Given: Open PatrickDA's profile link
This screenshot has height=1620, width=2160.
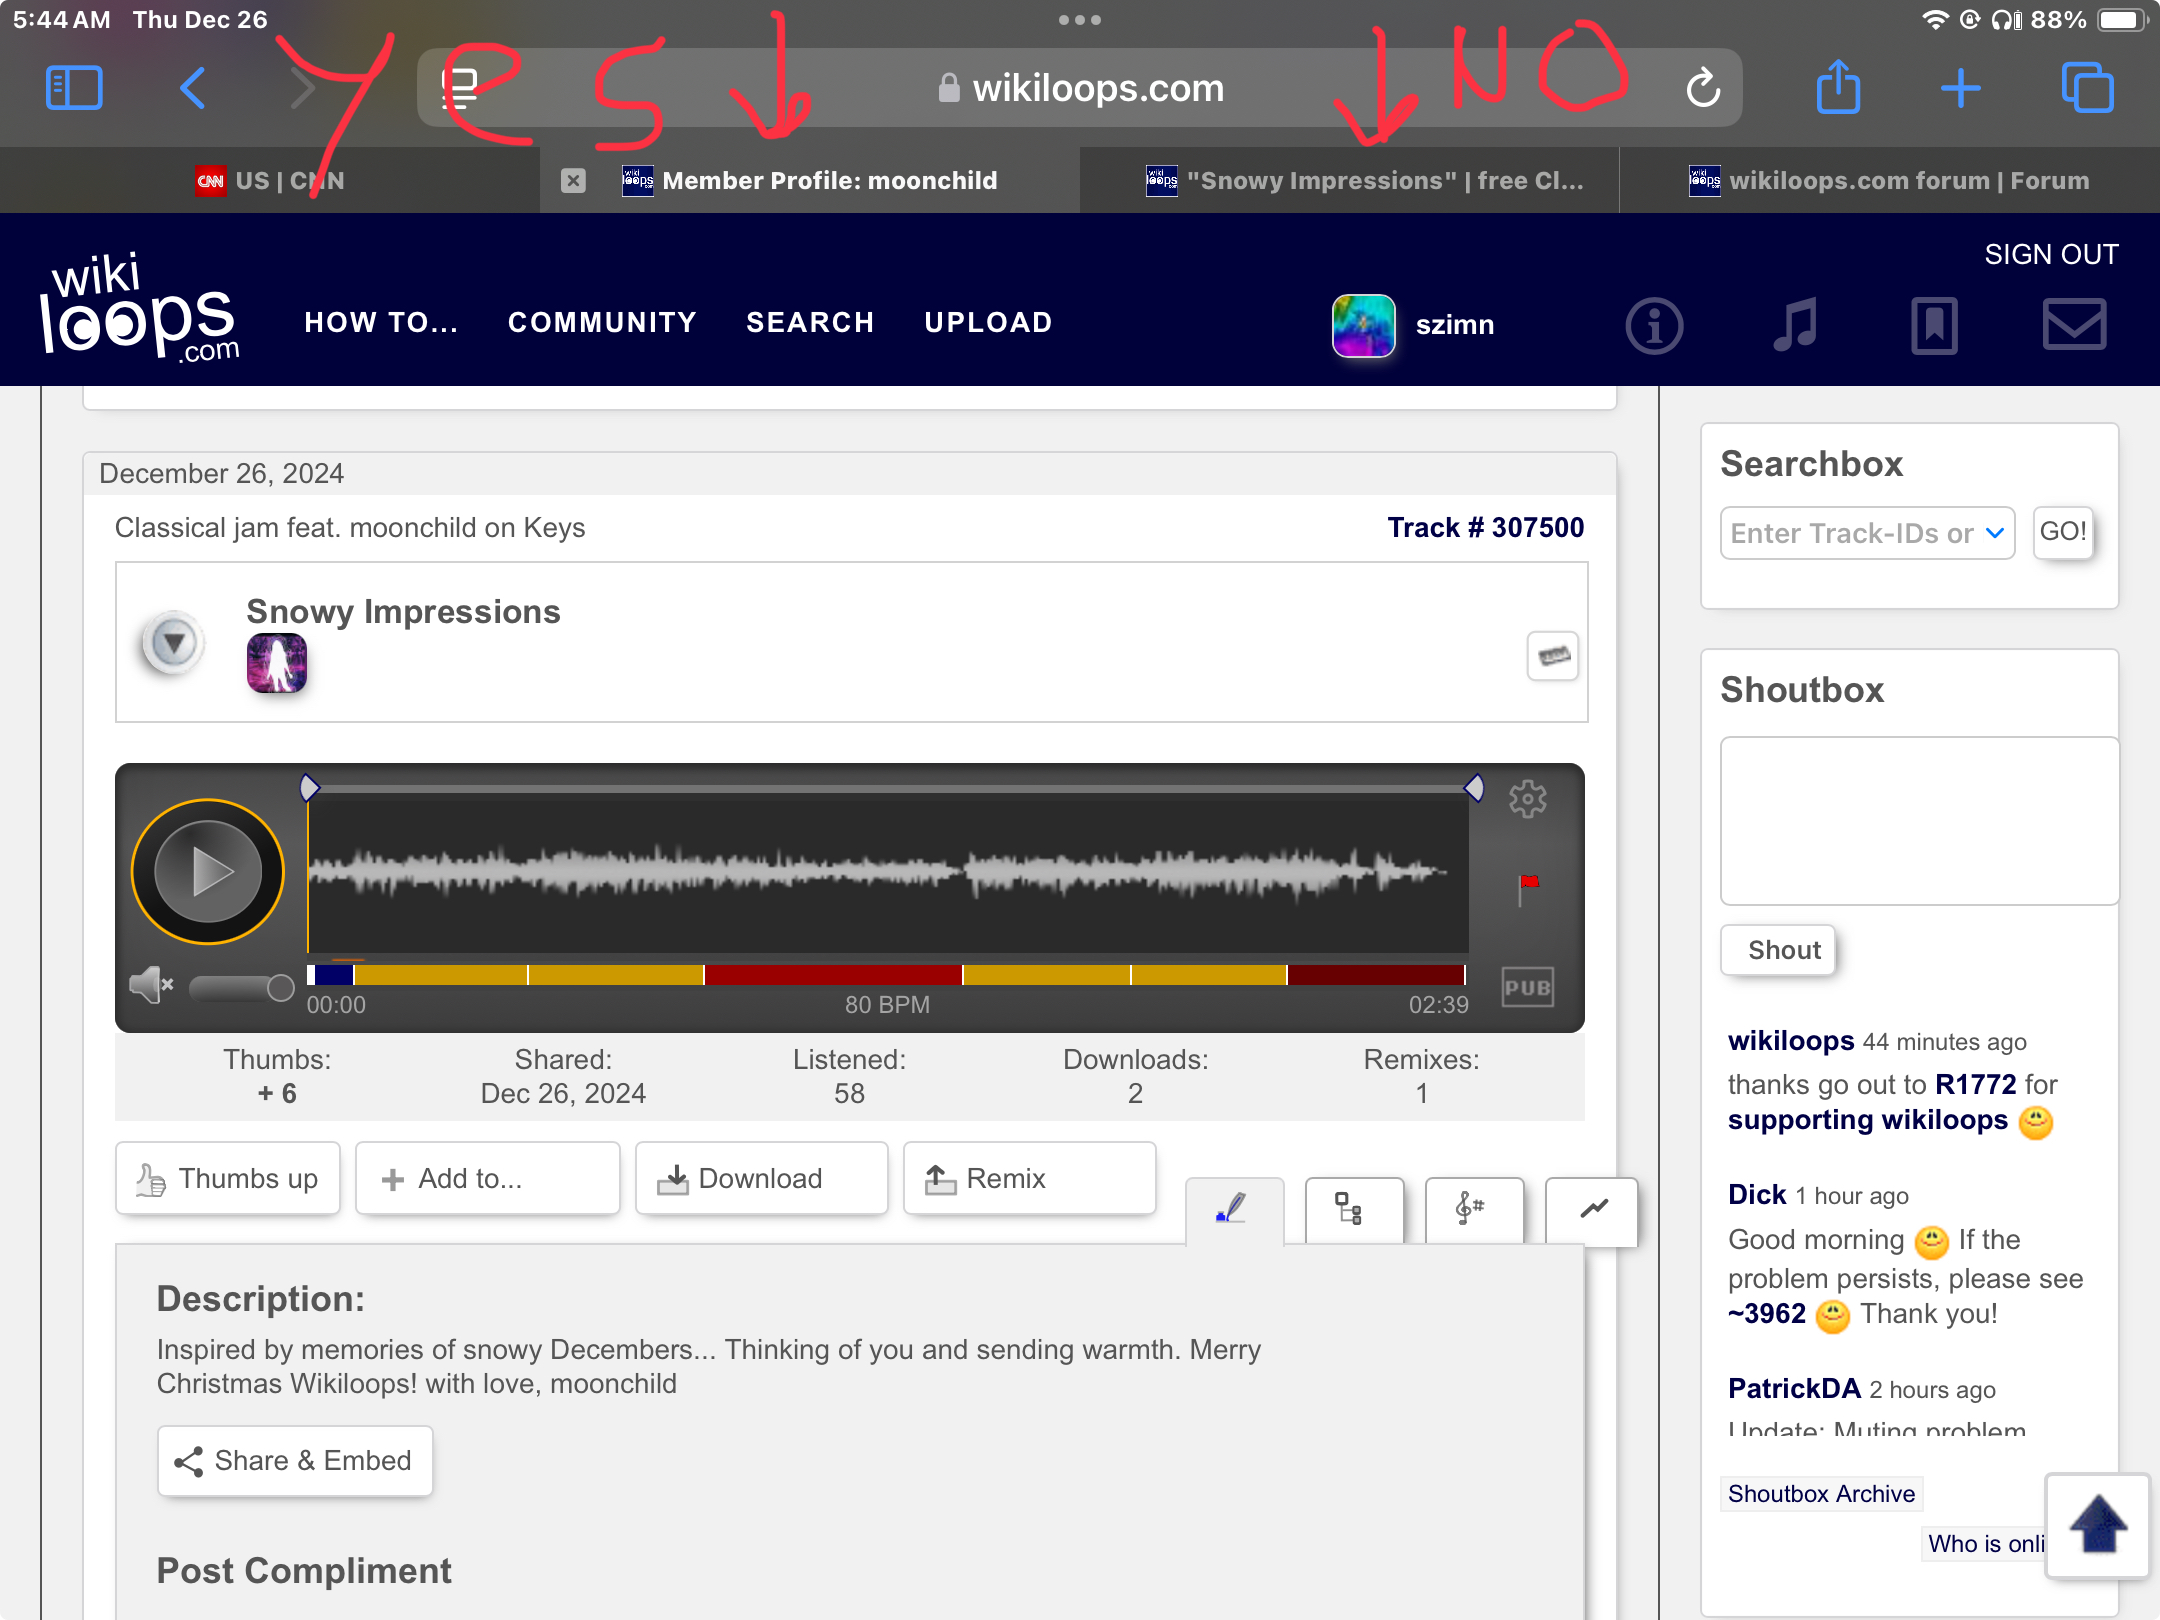Looking at the screenshot, I should point(1794,1388).
